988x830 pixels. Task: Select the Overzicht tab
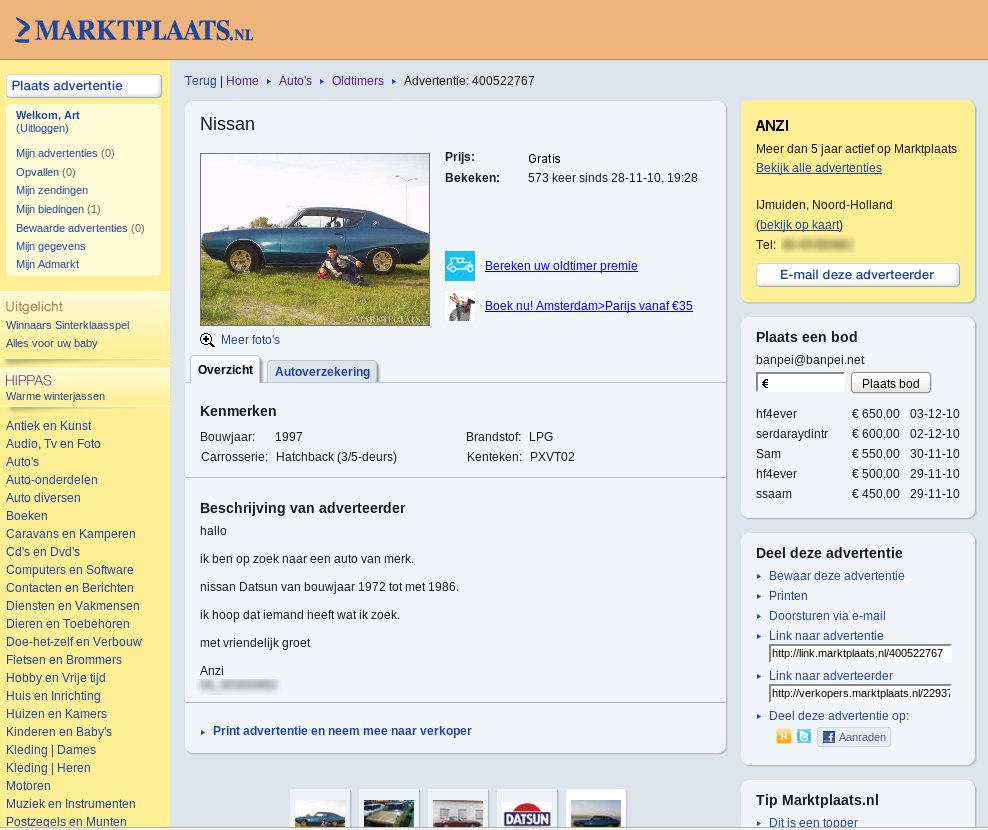pos(226,369)
